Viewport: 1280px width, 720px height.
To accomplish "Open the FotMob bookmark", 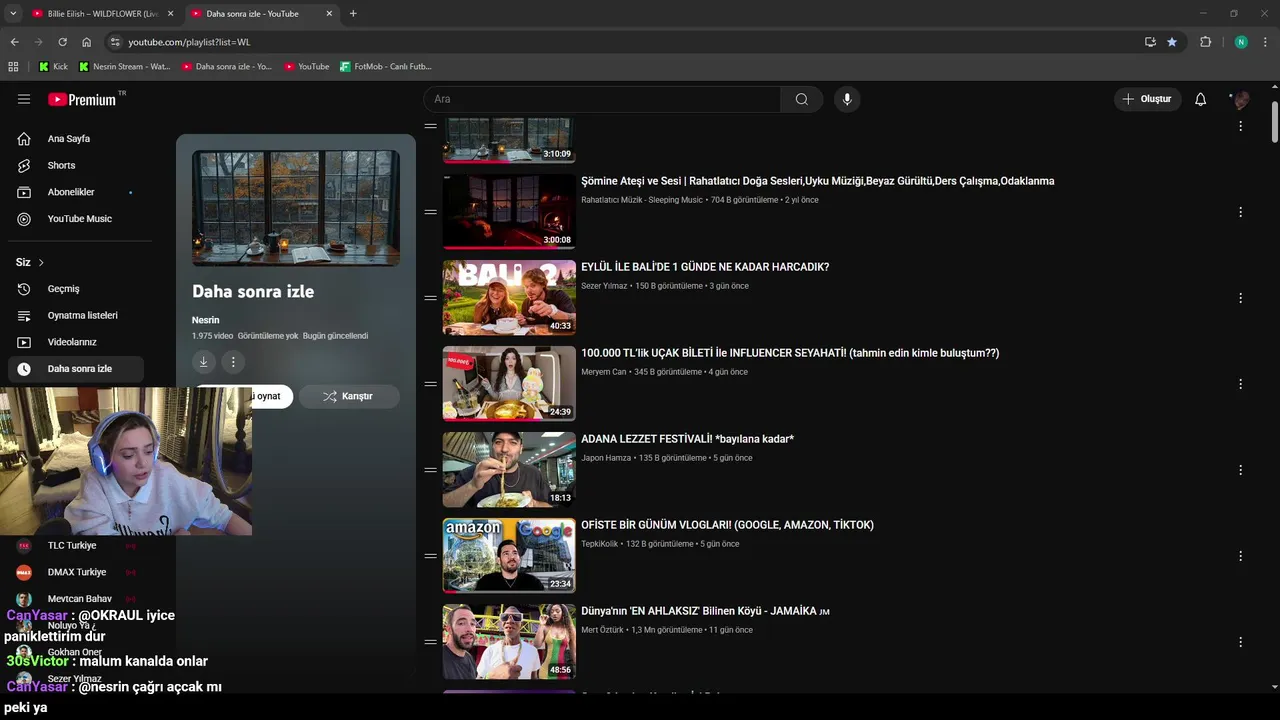I will pos(385,67).
